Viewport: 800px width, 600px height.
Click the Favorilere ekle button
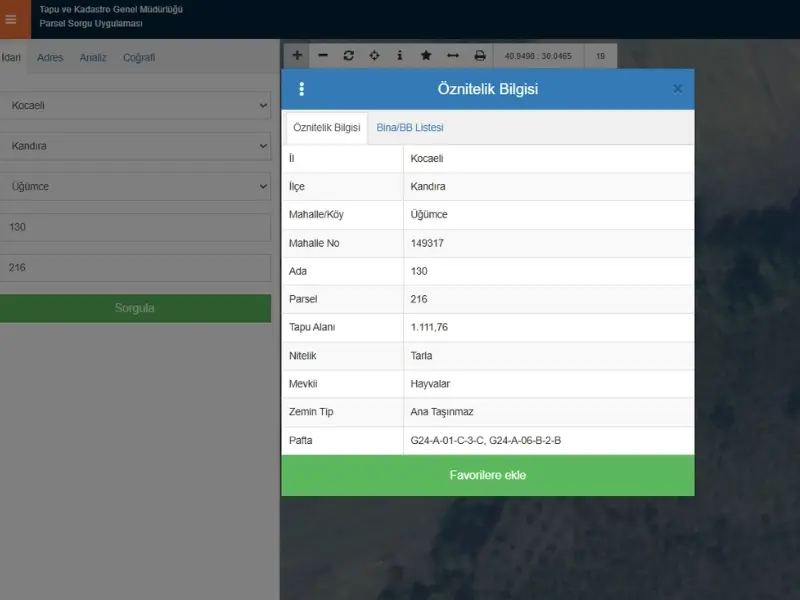click(488, 475)
